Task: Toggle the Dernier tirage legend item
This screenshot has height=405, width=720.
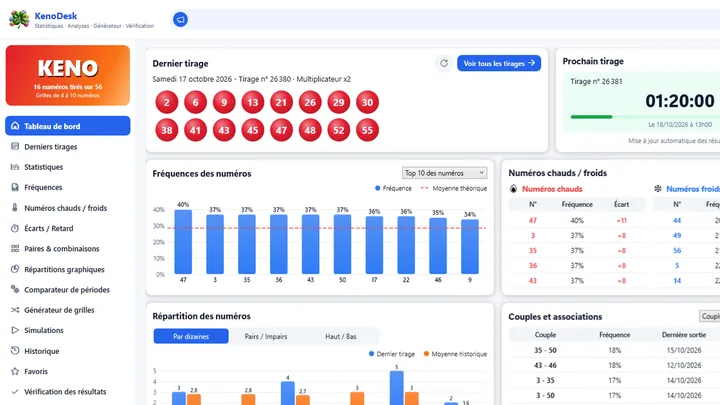Action: [392, 354]
